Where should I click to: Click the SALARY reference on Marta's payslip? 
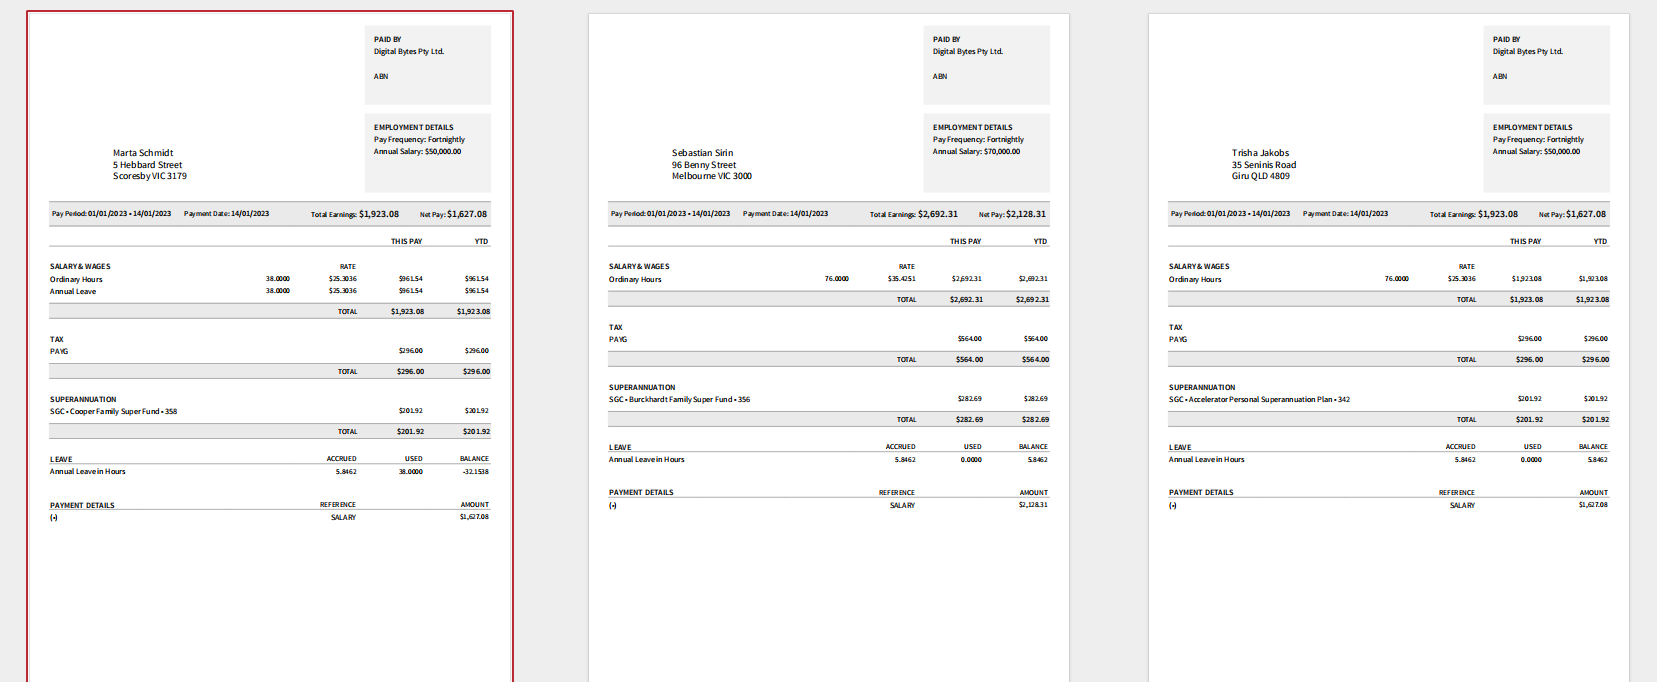tap(343, 517)
